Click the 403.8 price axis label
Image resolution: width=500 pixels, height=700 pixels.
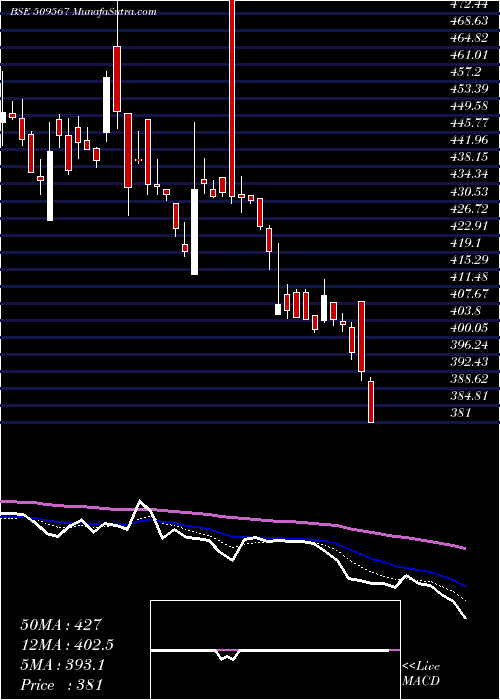(464, 311)
